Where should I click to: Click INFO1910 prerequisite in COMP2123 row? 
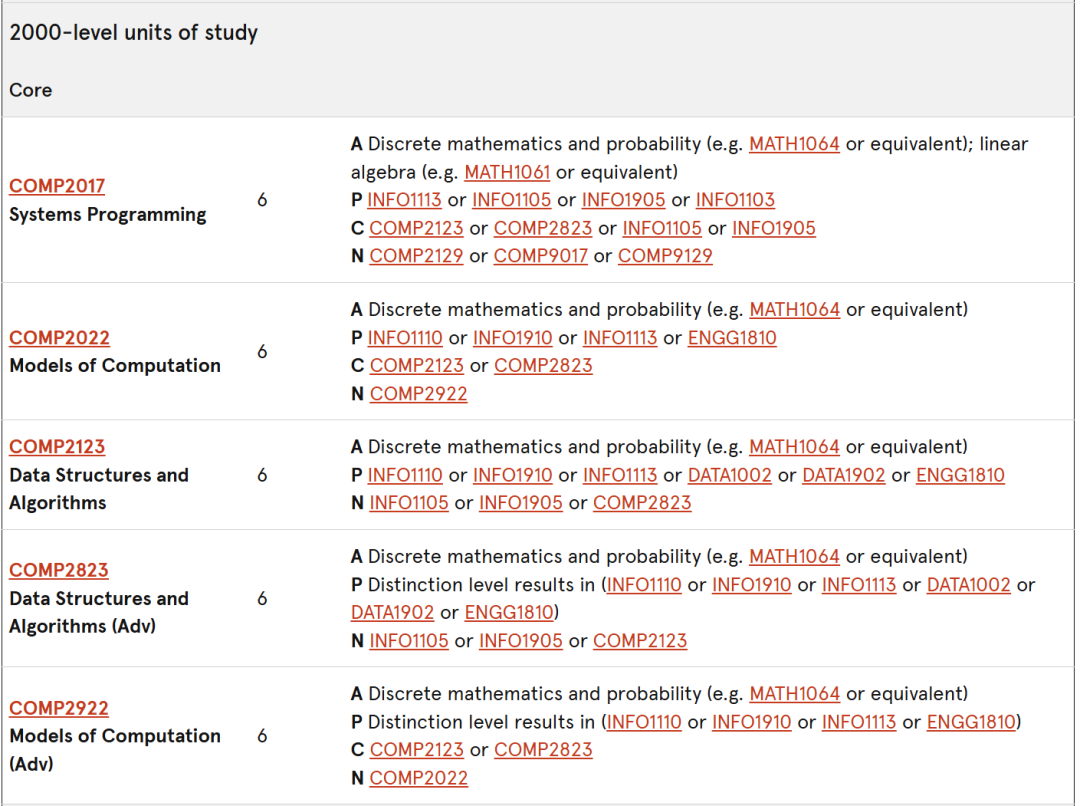[x=512, y=475]
